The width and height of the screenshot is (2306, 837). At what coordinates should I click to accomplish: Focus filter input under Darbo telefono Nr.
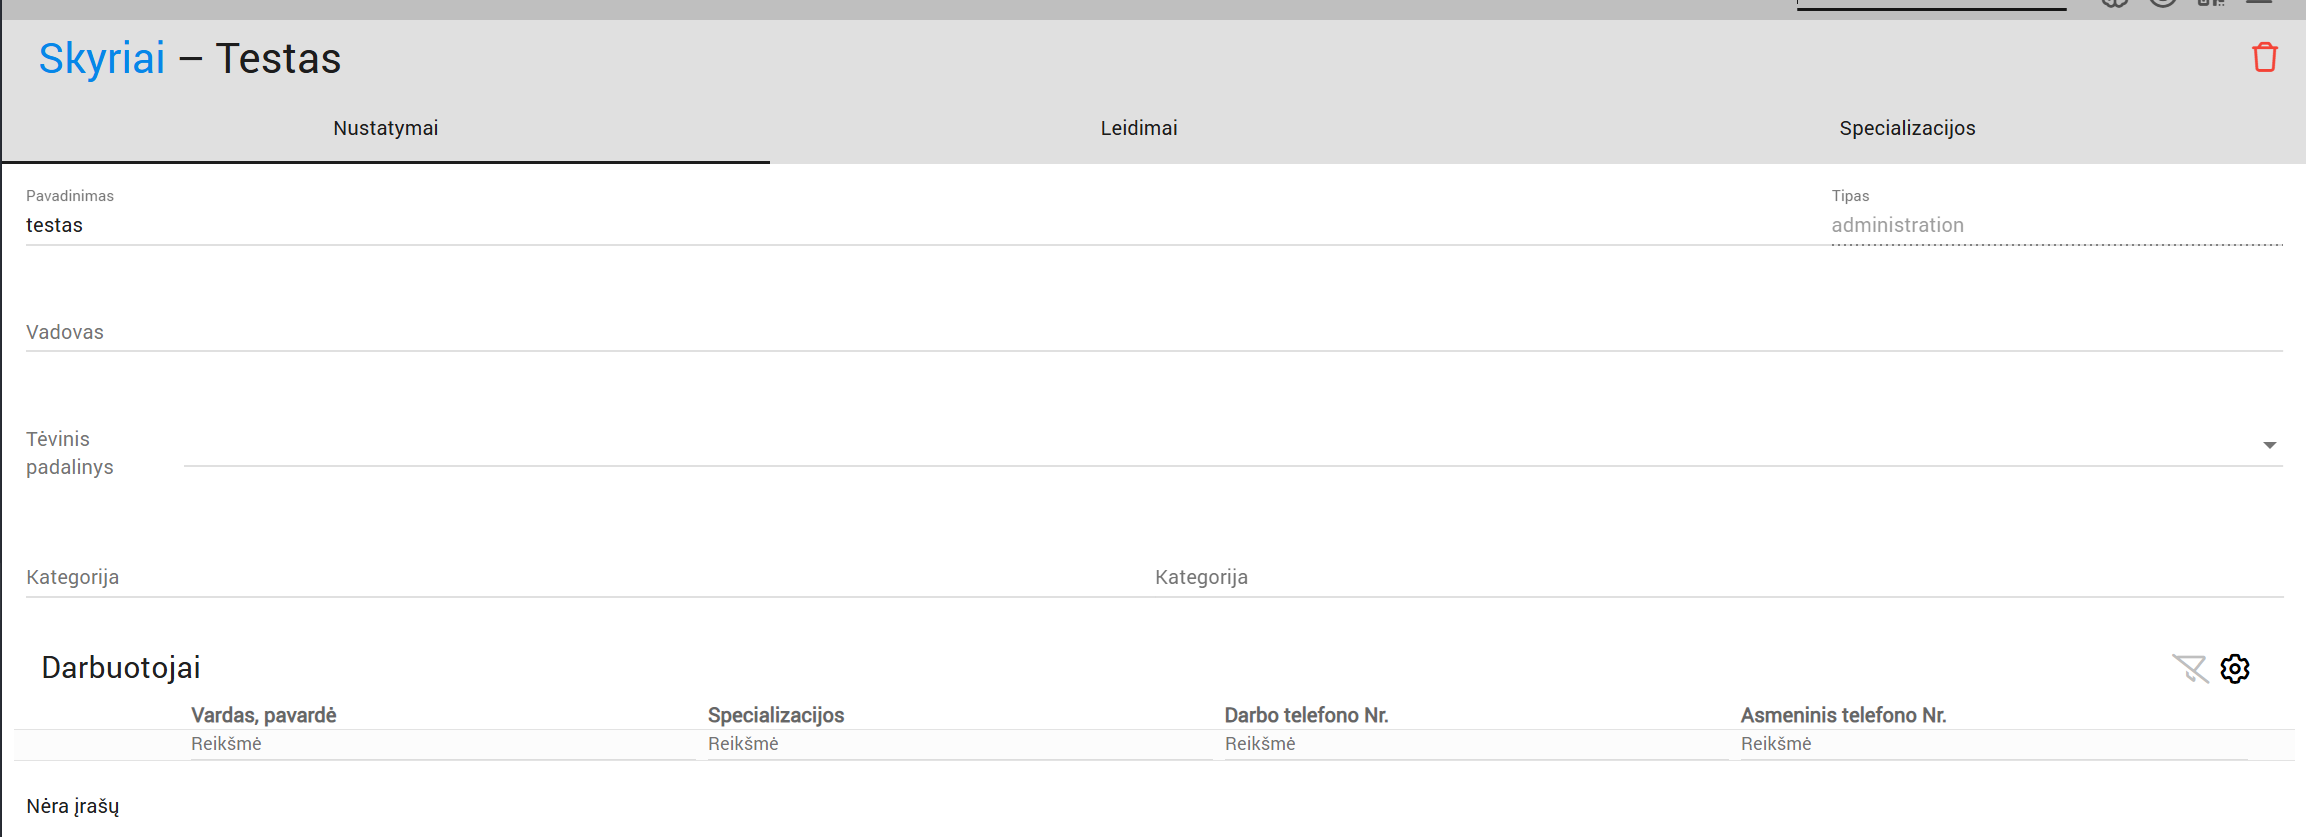click(1475, 744)
